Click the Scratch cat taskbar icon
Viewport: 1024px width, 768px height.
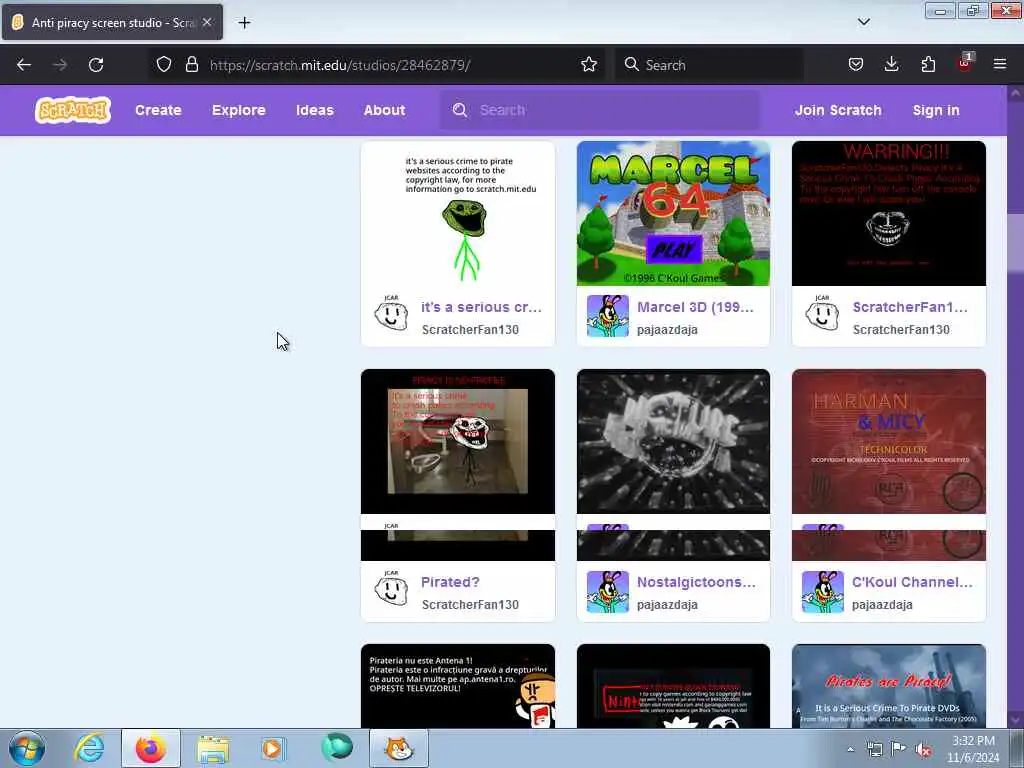pyautogui.click(x=399, y=748)
